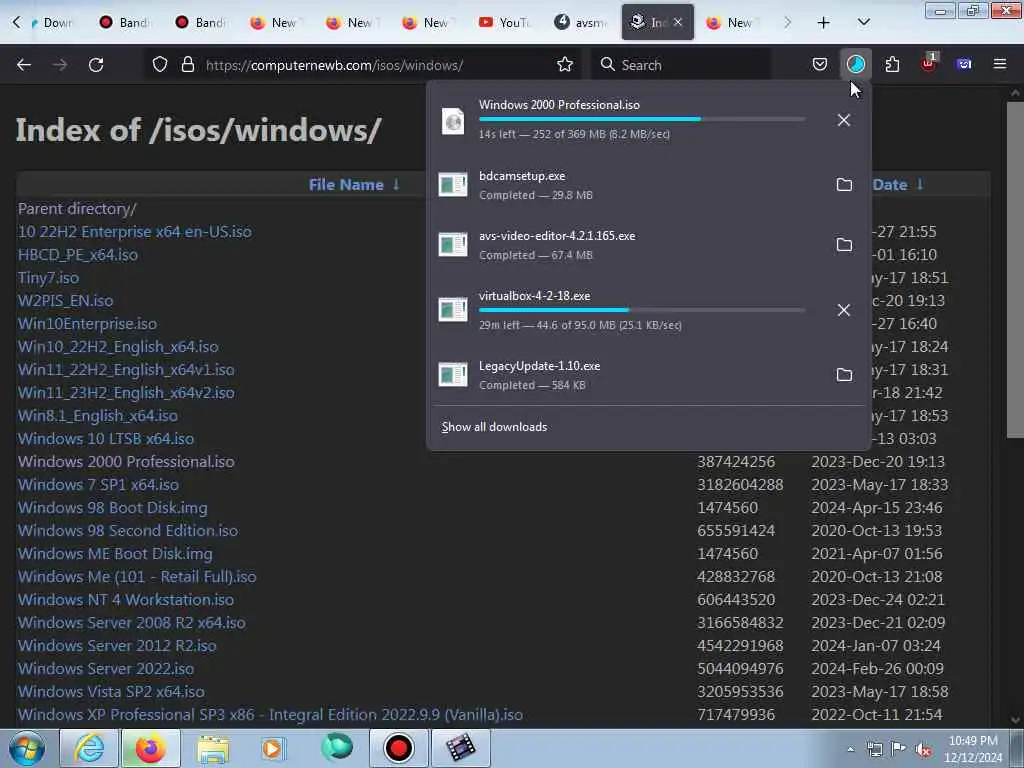Show hidden tray icons arrow
The height and width of the screenshot is (768, 1024).
(x=850, y=749)
